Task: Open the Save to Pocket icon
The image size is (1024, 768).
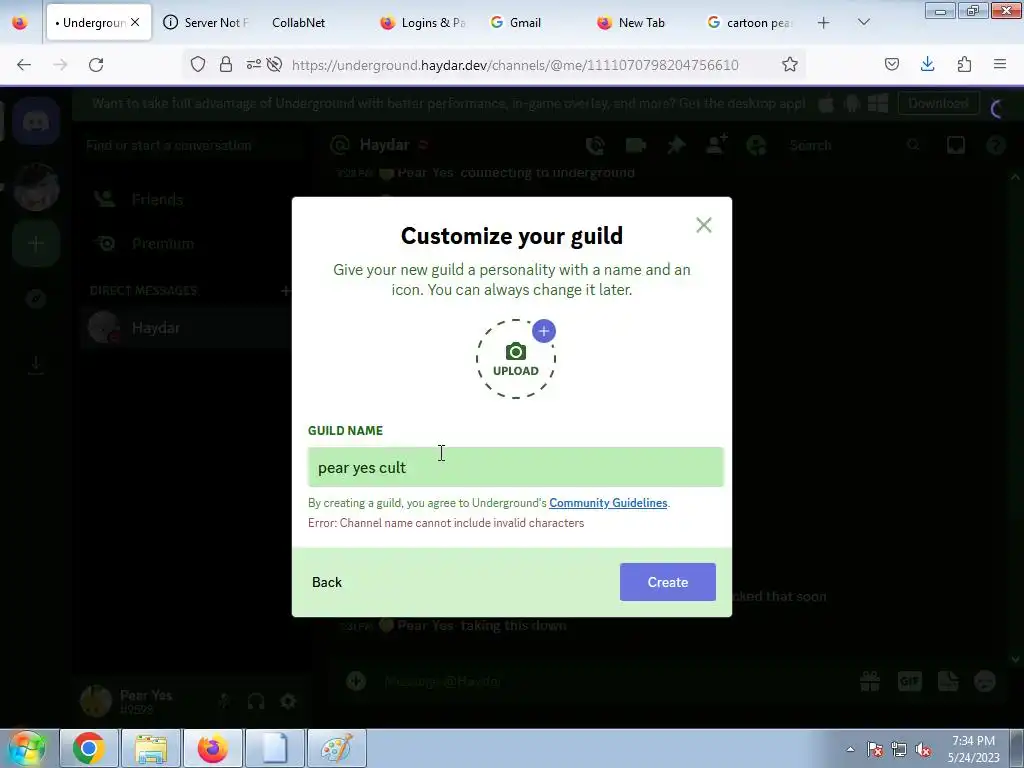Action: tap(891, 64)
